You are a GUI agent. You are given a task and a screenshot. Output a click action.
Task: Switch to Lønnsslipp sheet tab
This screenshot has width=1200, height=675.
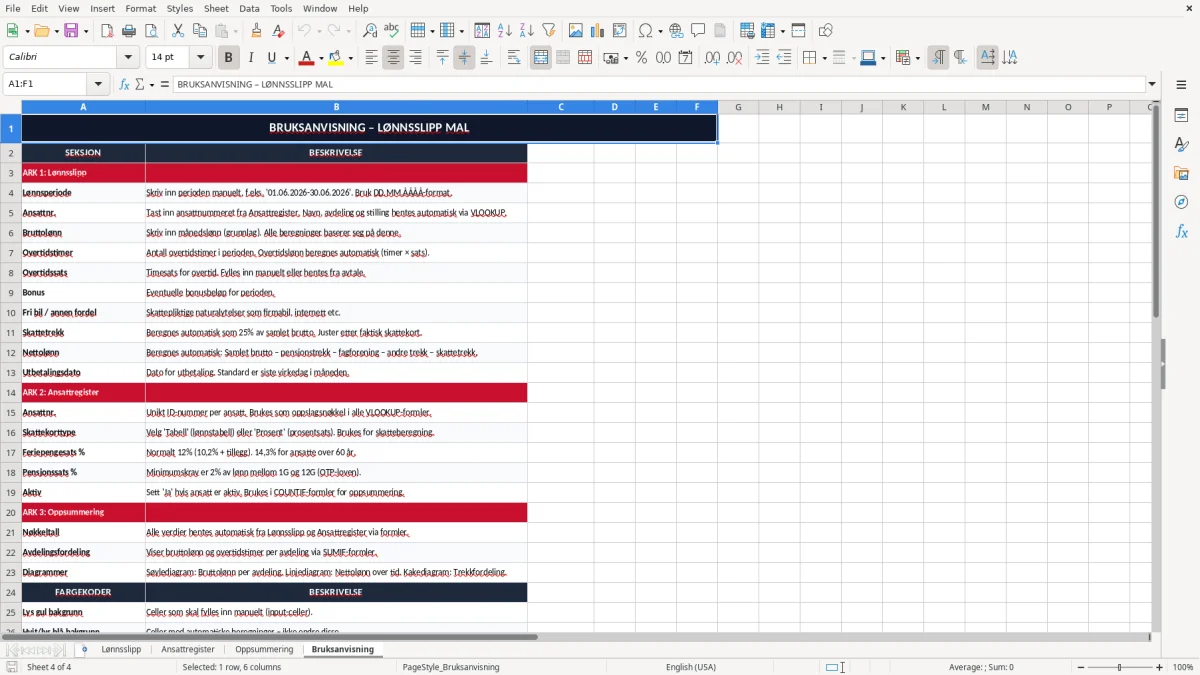tap(121, 649)
